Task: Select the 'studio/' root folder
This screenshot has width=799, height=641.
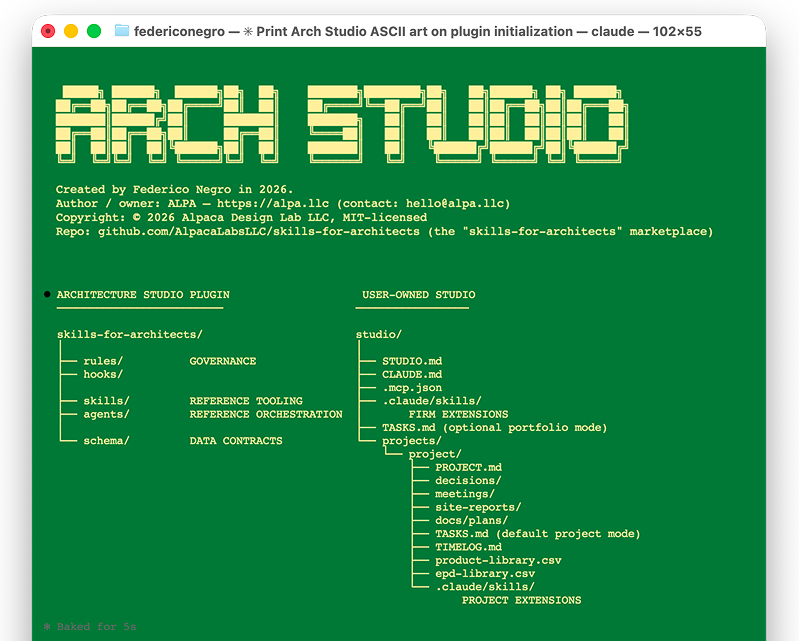Action: pos(379,335)
